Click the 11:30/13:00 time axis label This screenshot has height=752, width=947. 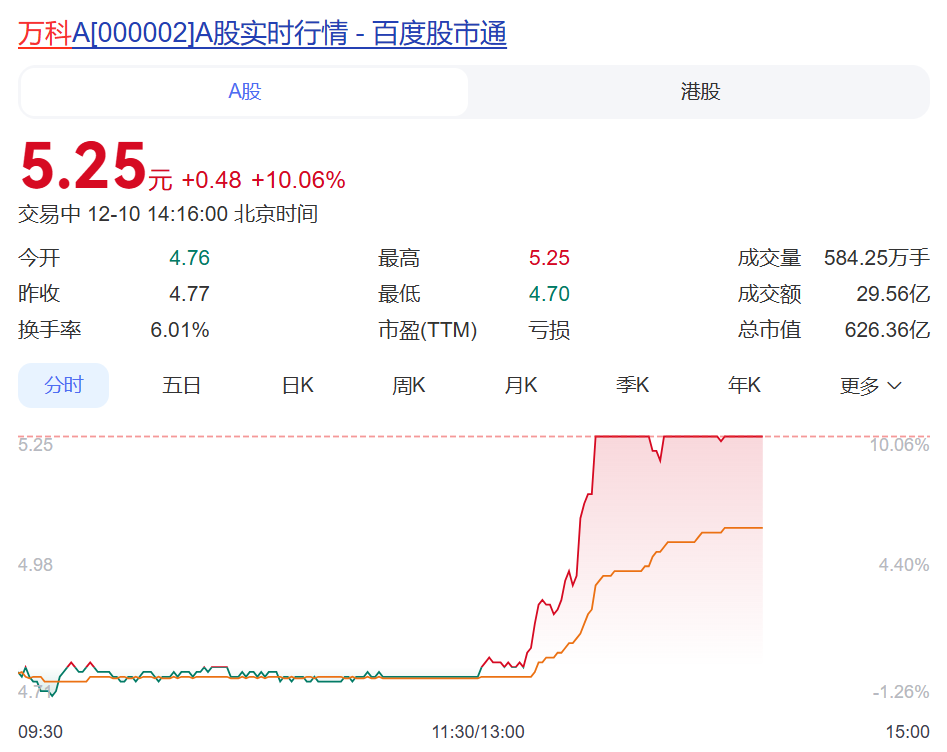[478, 732]
